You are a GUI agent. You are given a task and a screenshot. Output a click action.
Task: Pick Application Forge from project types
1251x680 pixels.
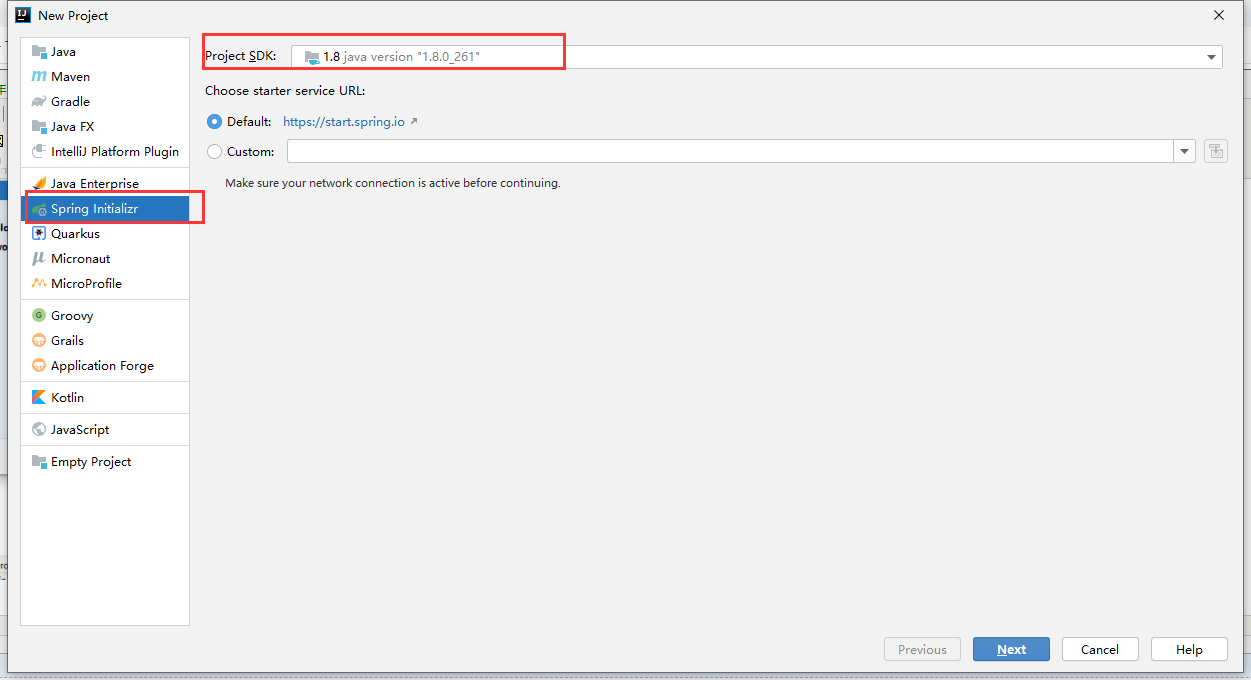point(105,366)
